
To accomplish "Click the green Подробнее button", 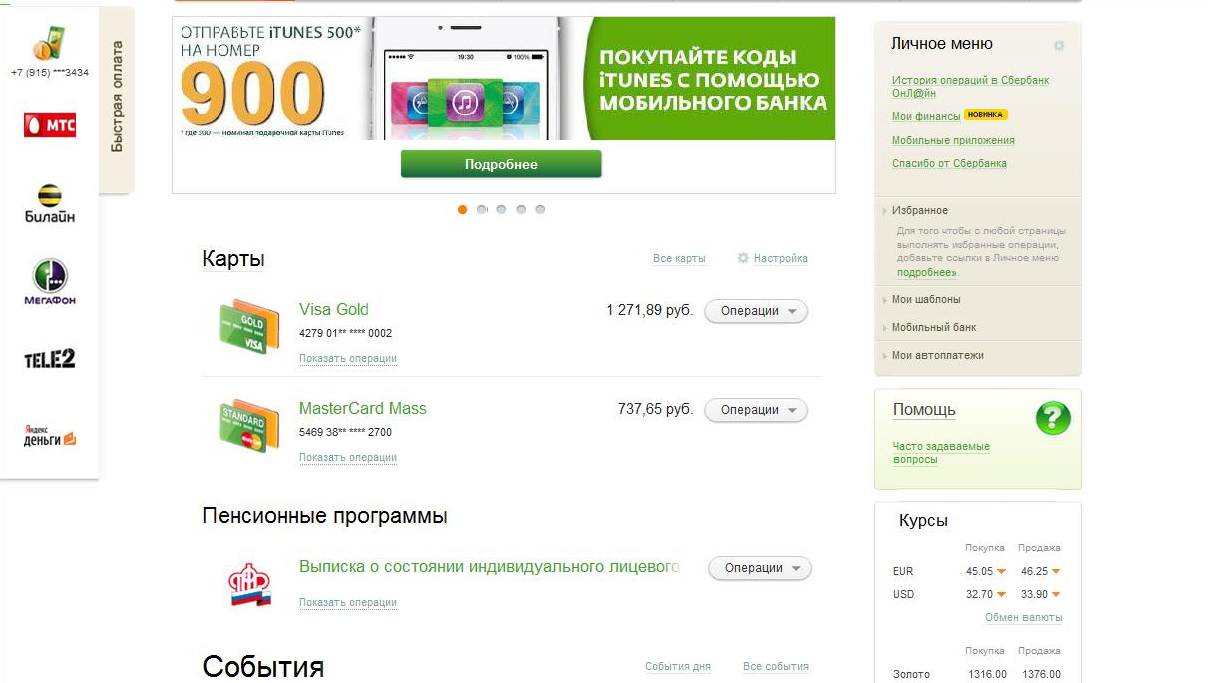I will click(x=501, y=164).
